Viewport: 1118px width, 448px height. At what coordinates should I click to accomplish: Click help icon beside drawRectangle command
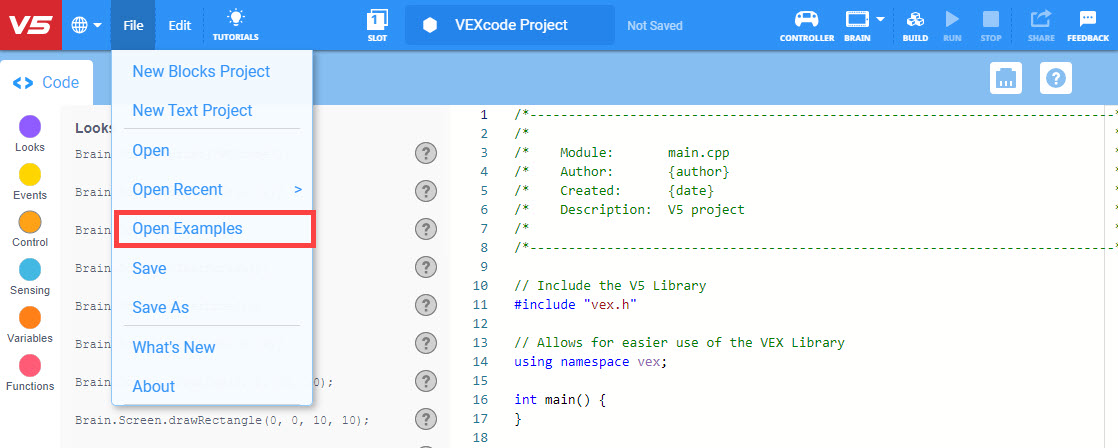pyautogui.click(x=426, y=420)
